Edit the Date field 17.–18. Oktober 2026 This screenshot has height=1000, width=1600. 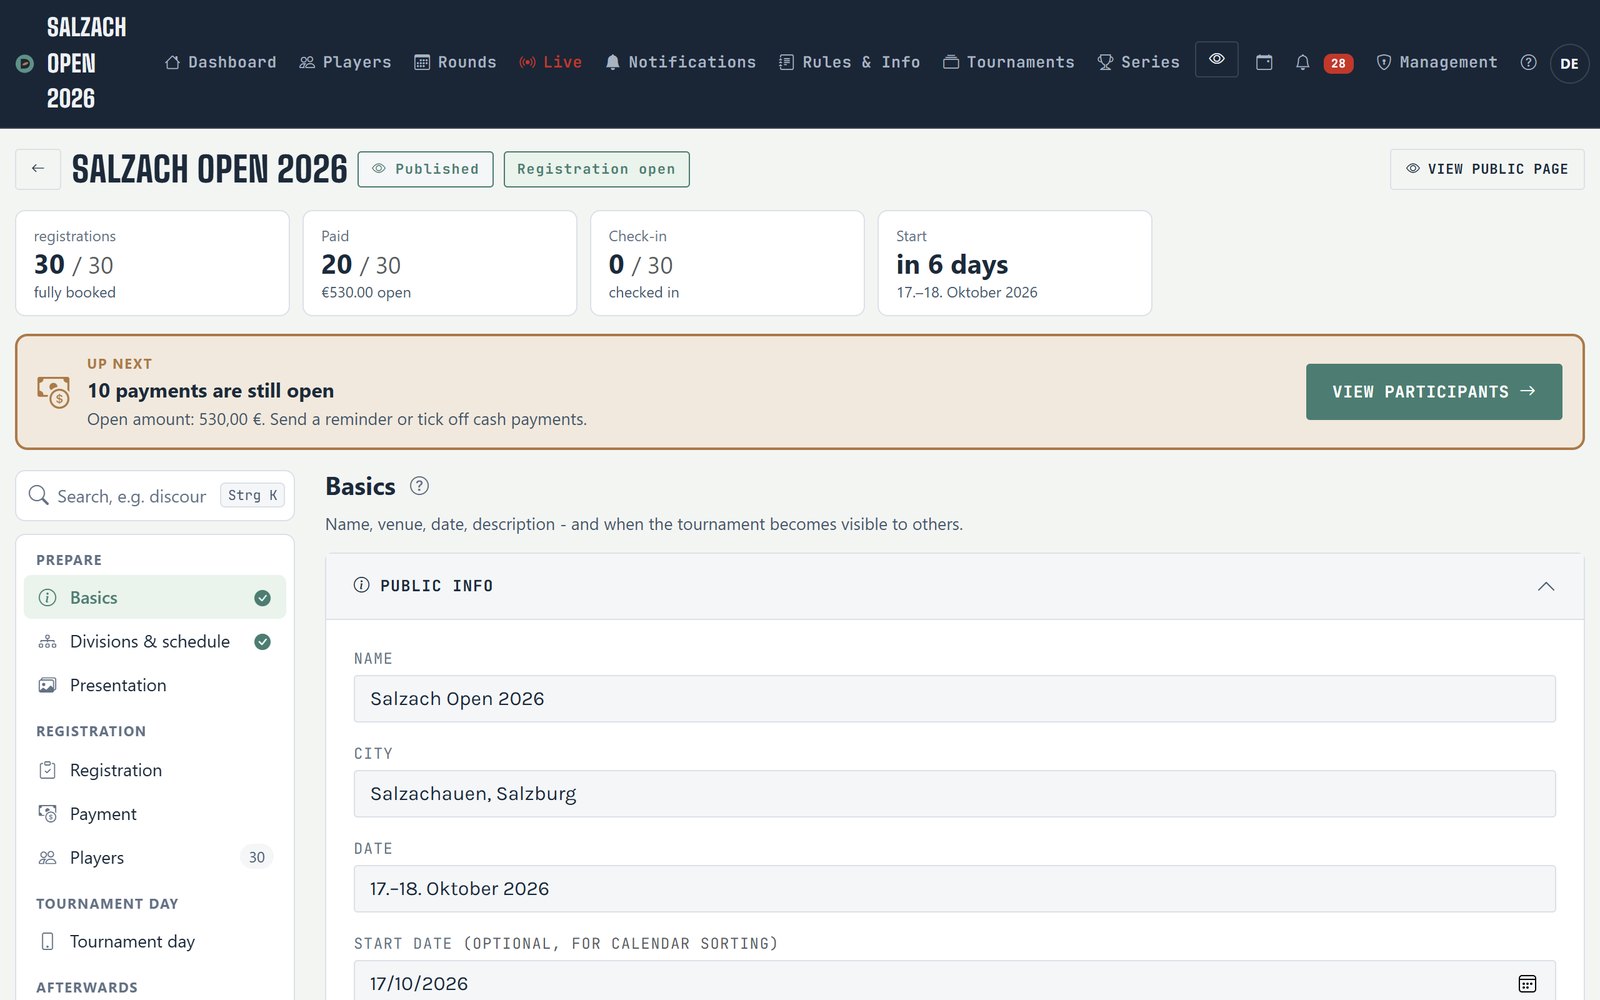coord(955,889)
